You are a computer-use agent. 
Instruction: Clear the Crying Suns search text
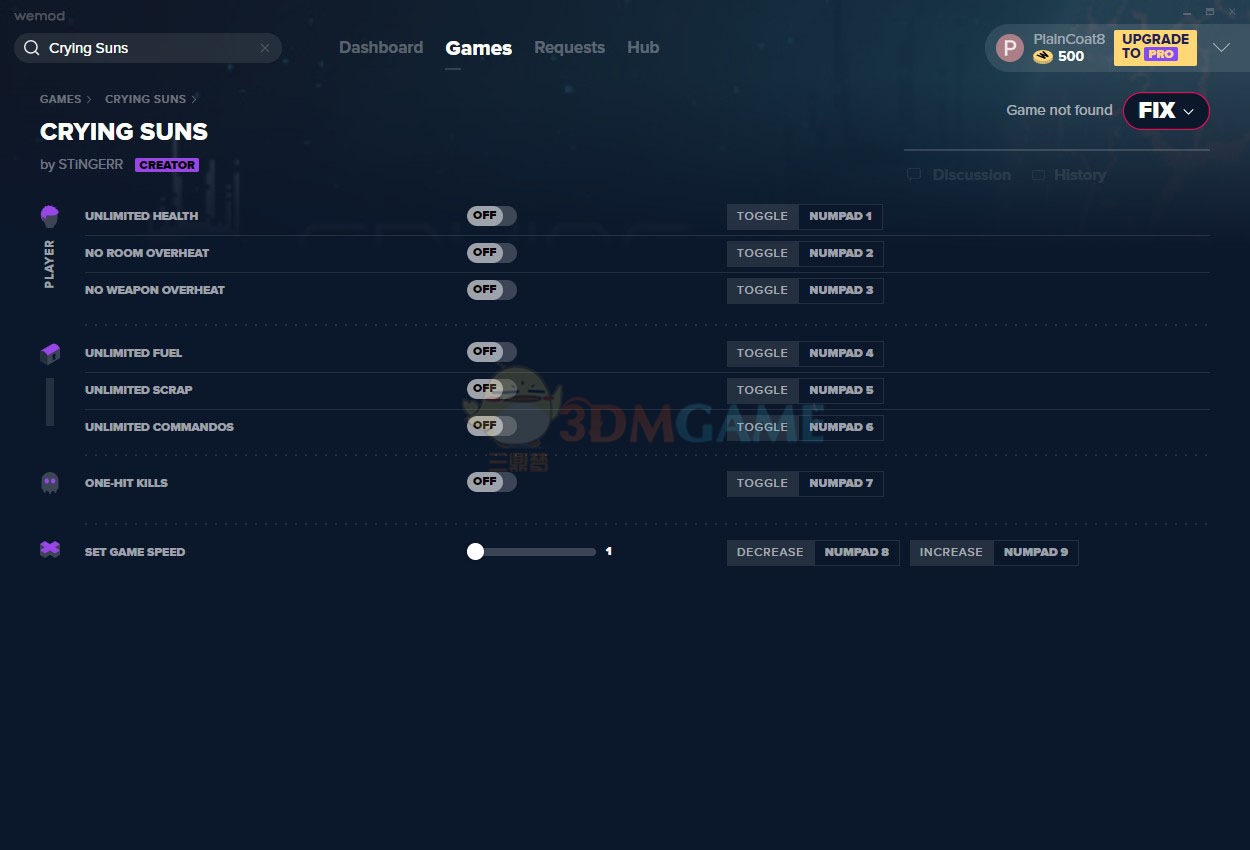[265, 48]
